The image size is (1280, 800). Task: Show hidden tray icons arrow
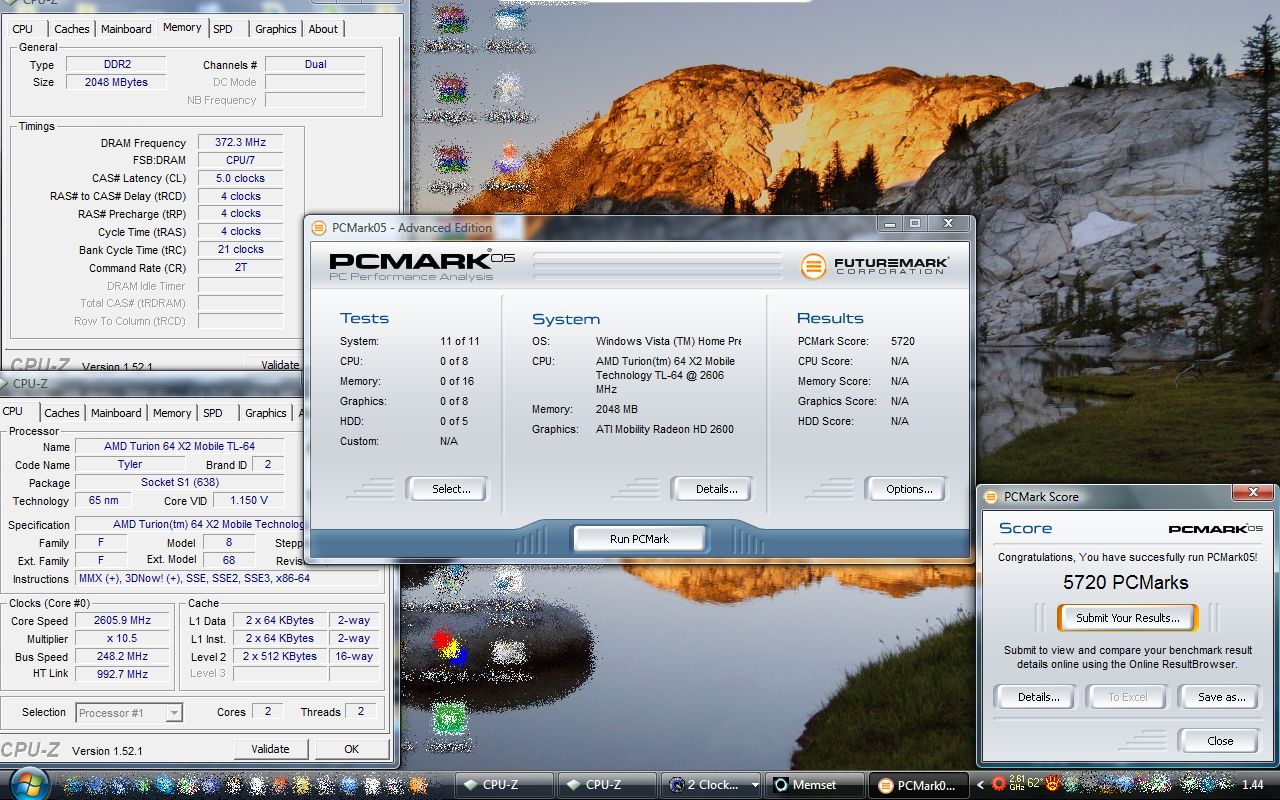(981, 785)
